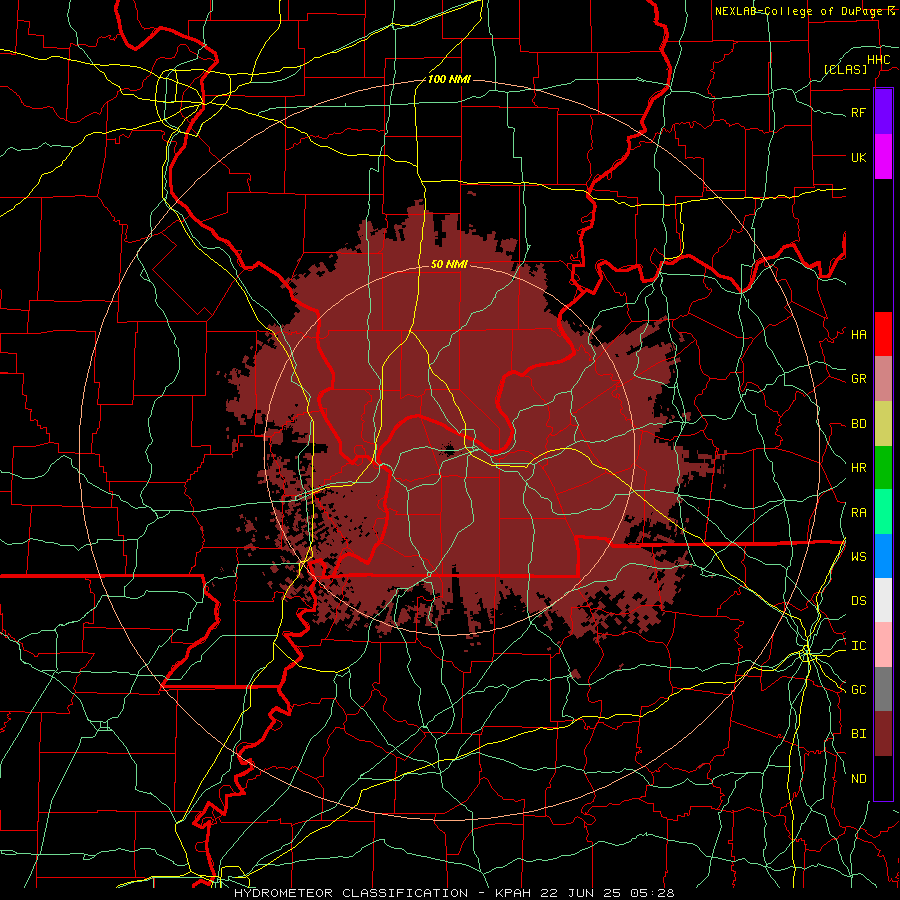Click the '50 NMI' range ring label
900x900 pixels.
(449, 264)
